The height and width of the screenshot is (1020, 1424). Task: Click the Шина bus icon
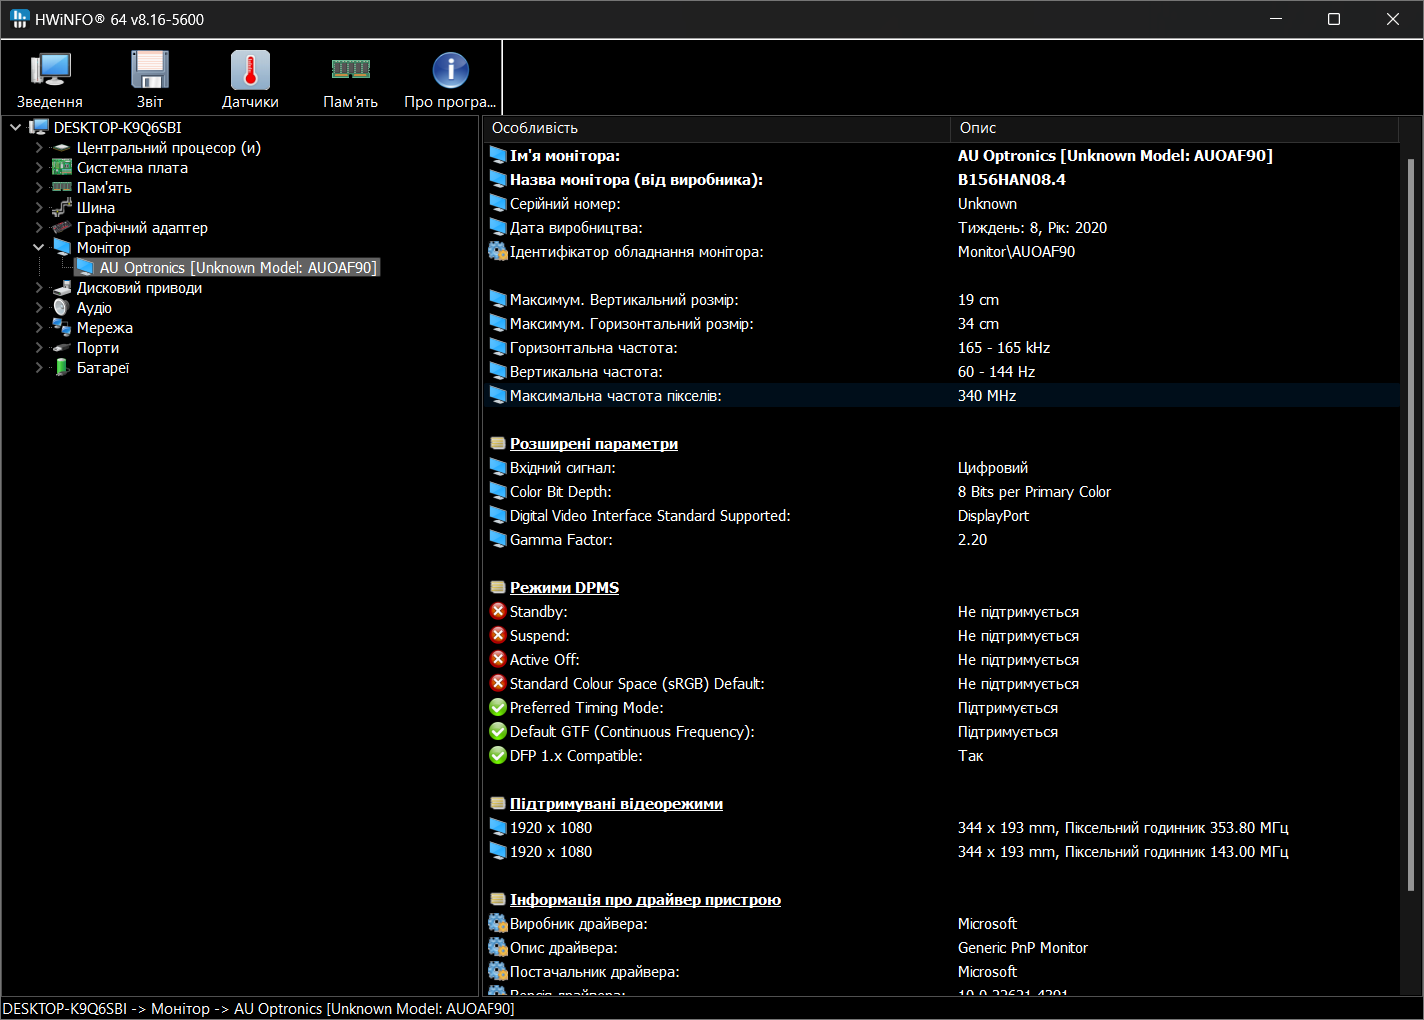[x=62, y=208]
